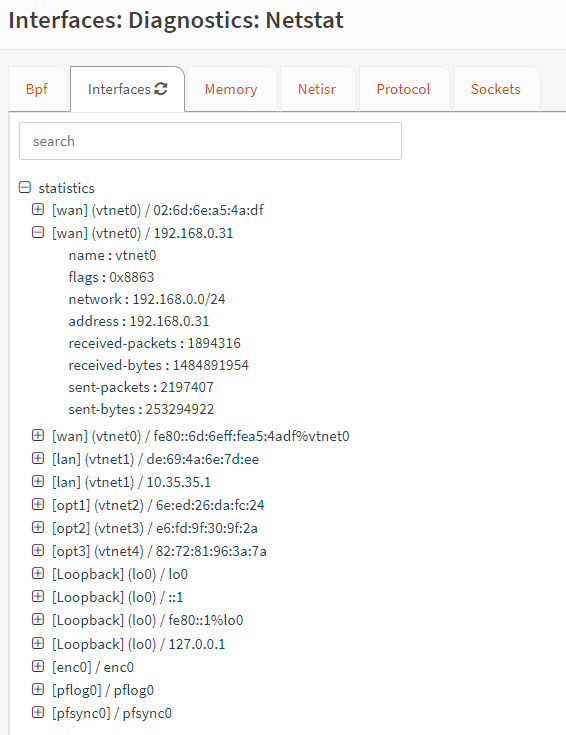Expand the opt1 vtnet2 interface node

[38, 504]
